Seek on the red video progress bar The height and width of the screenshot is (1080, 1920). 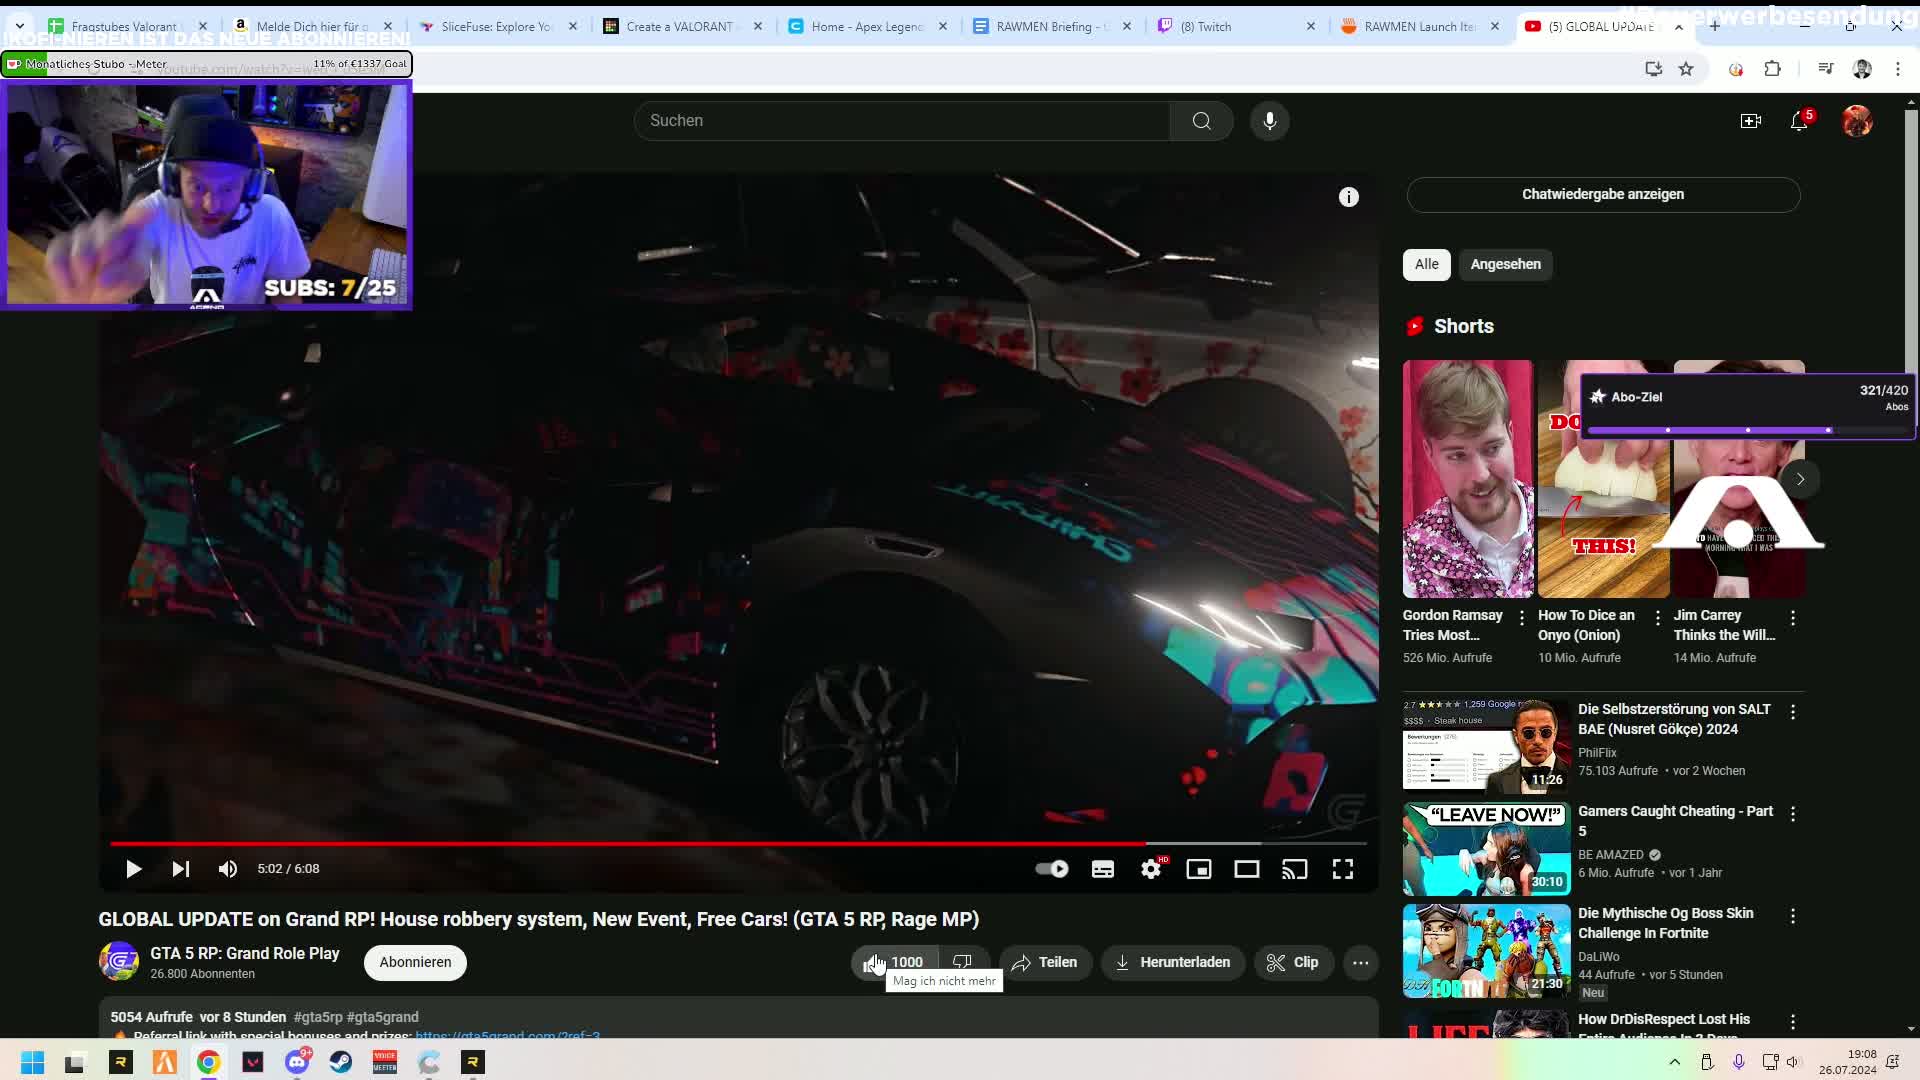tap(738, 844)
